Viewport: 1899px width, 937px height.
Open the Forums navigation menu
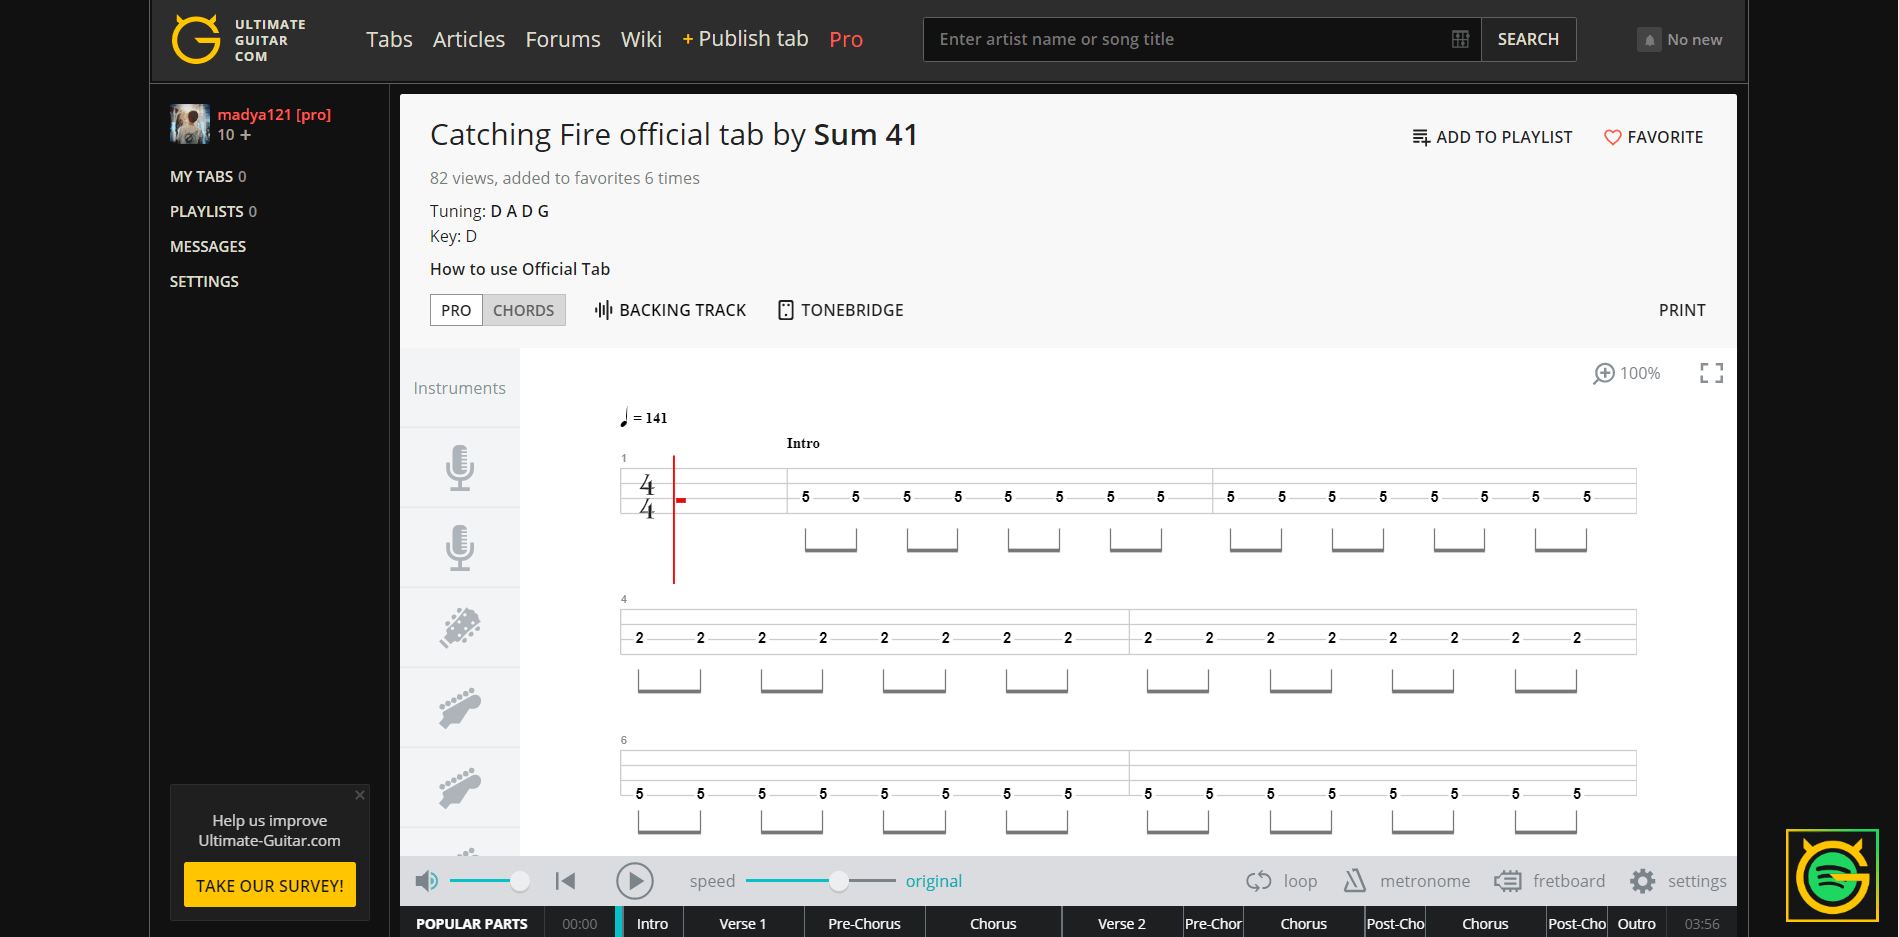tap(562, 39)
